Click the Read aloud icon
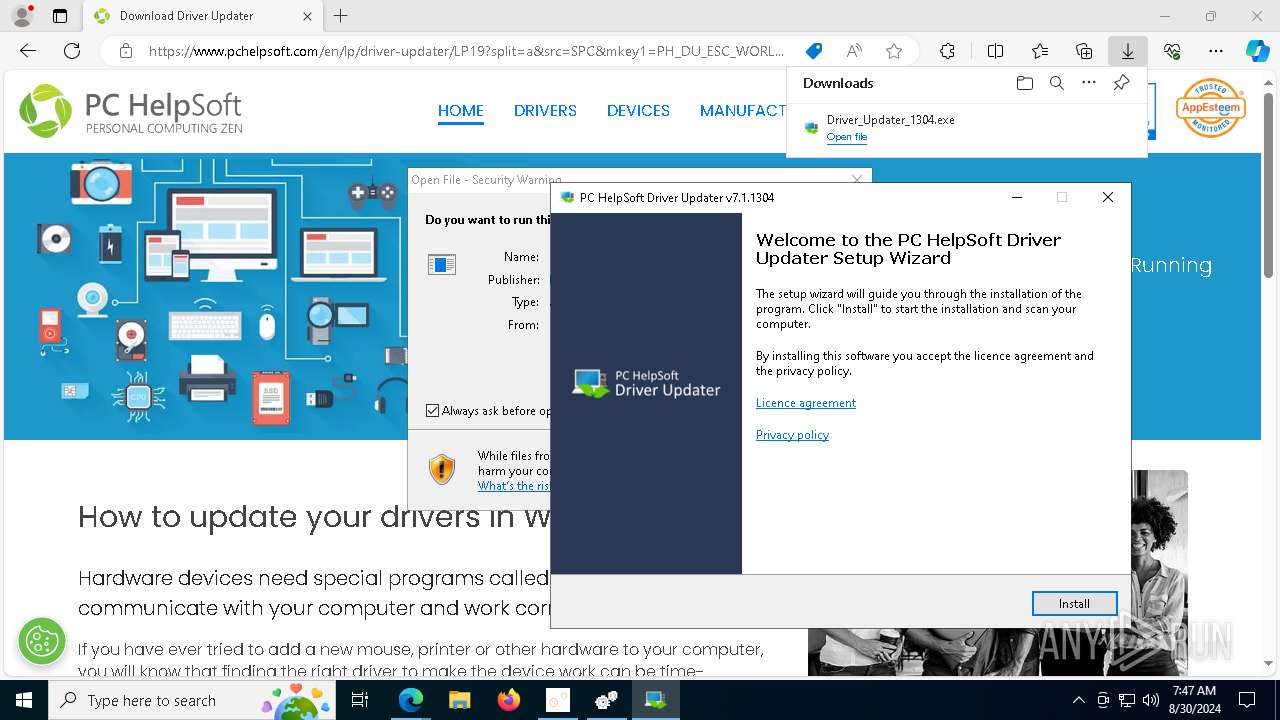This screenshot has height=720, width=1280. tap(854, 51)
